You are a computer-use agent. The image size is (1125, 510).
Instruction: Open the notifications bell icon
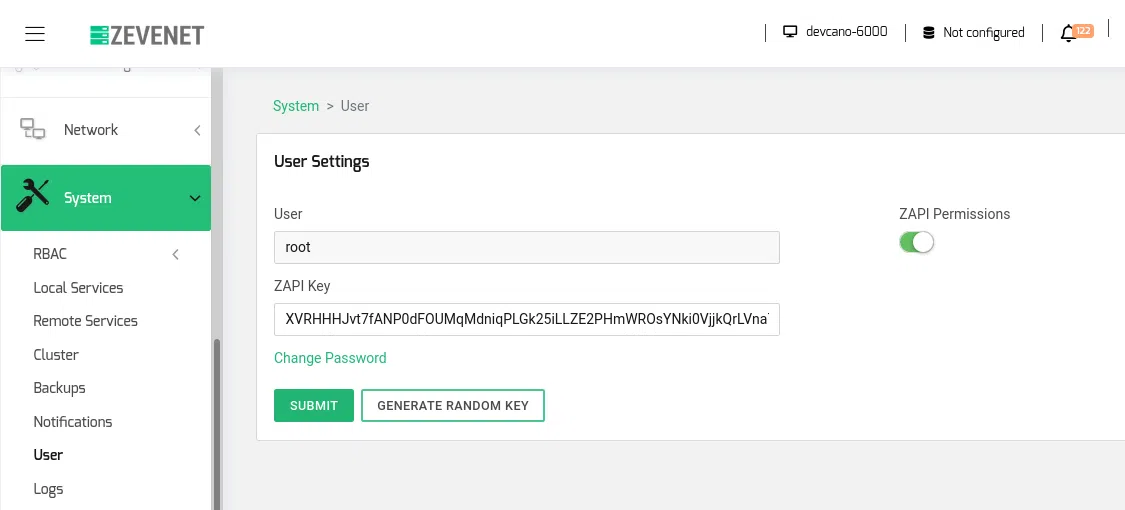point(1067,33)
